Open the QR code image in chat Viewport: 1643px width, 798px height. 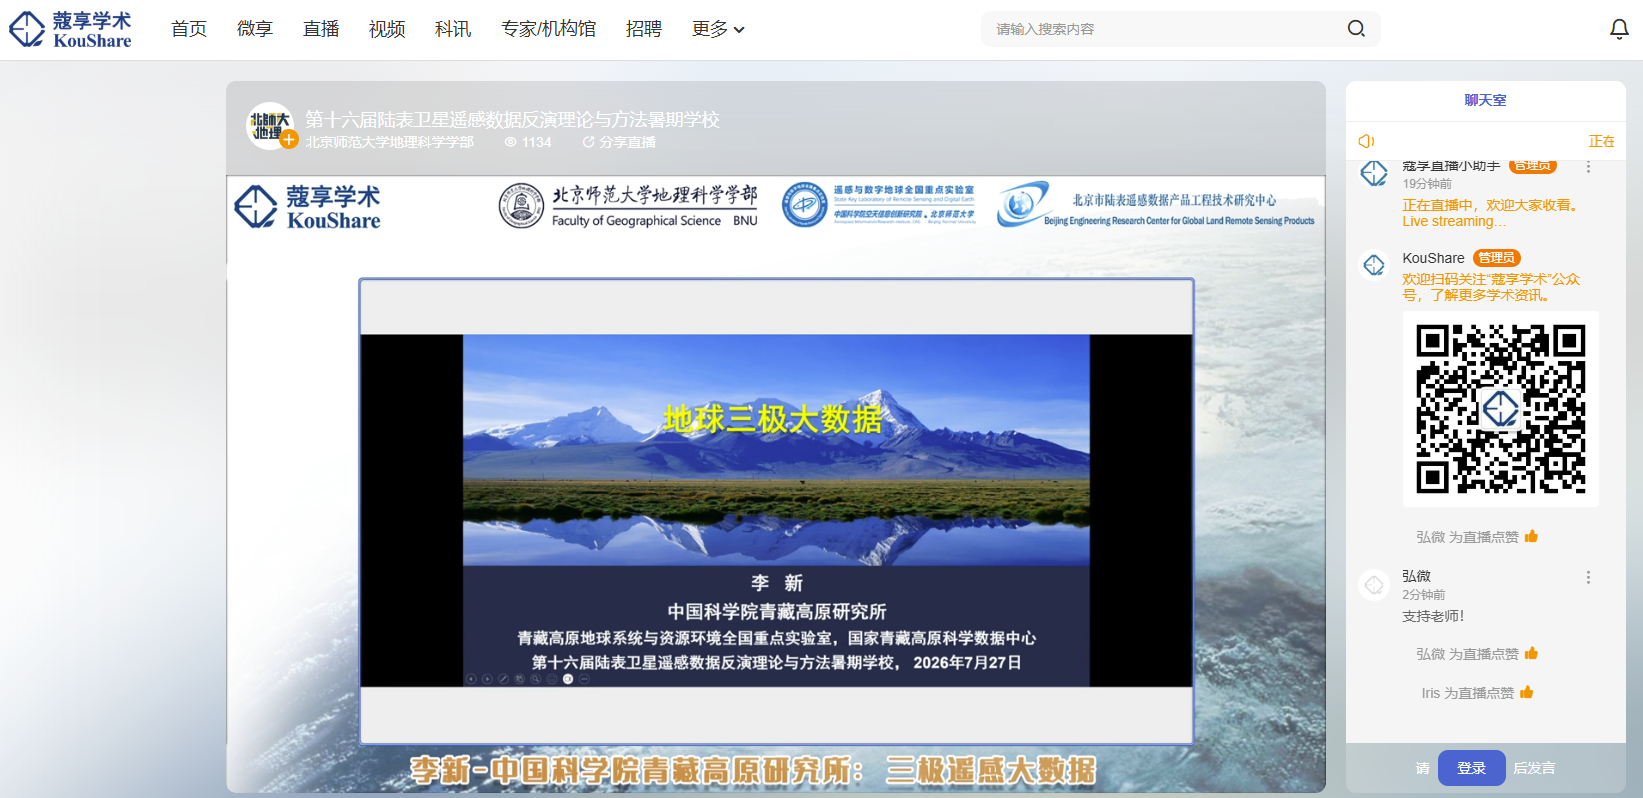1500,409
